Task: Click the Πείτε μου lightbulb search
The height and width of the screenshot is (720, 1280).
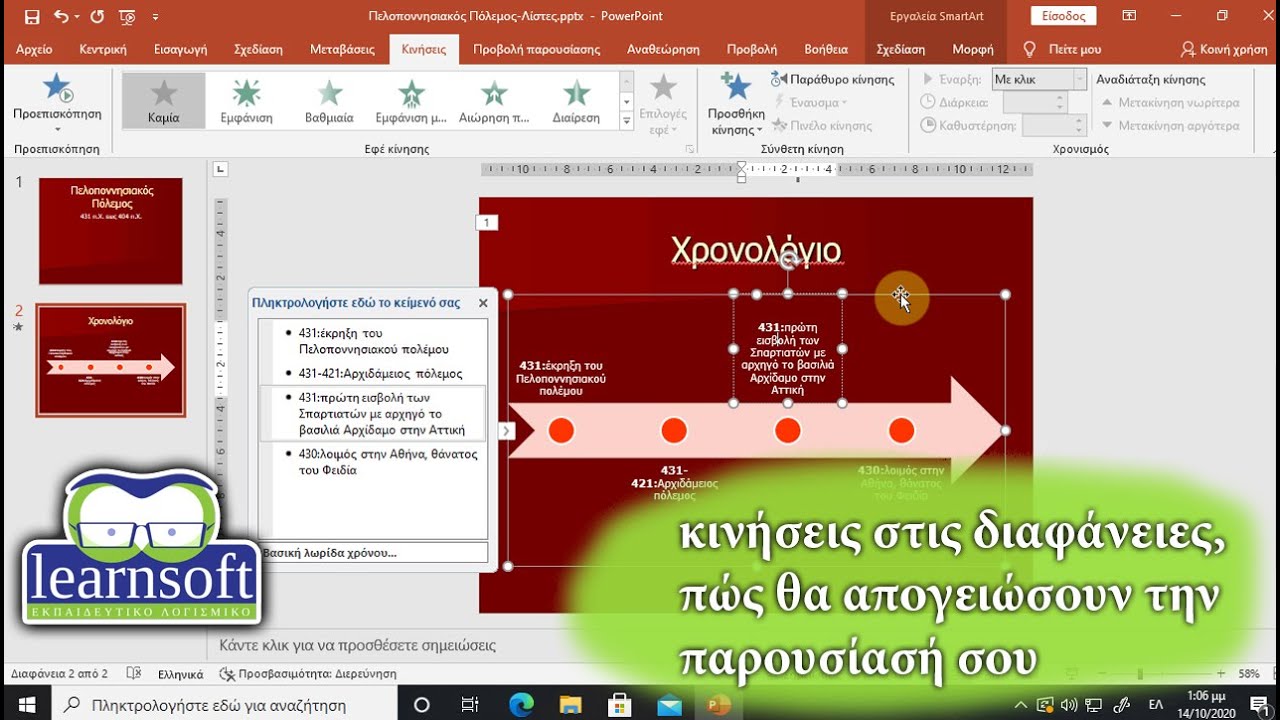Action: (1062, 49)
